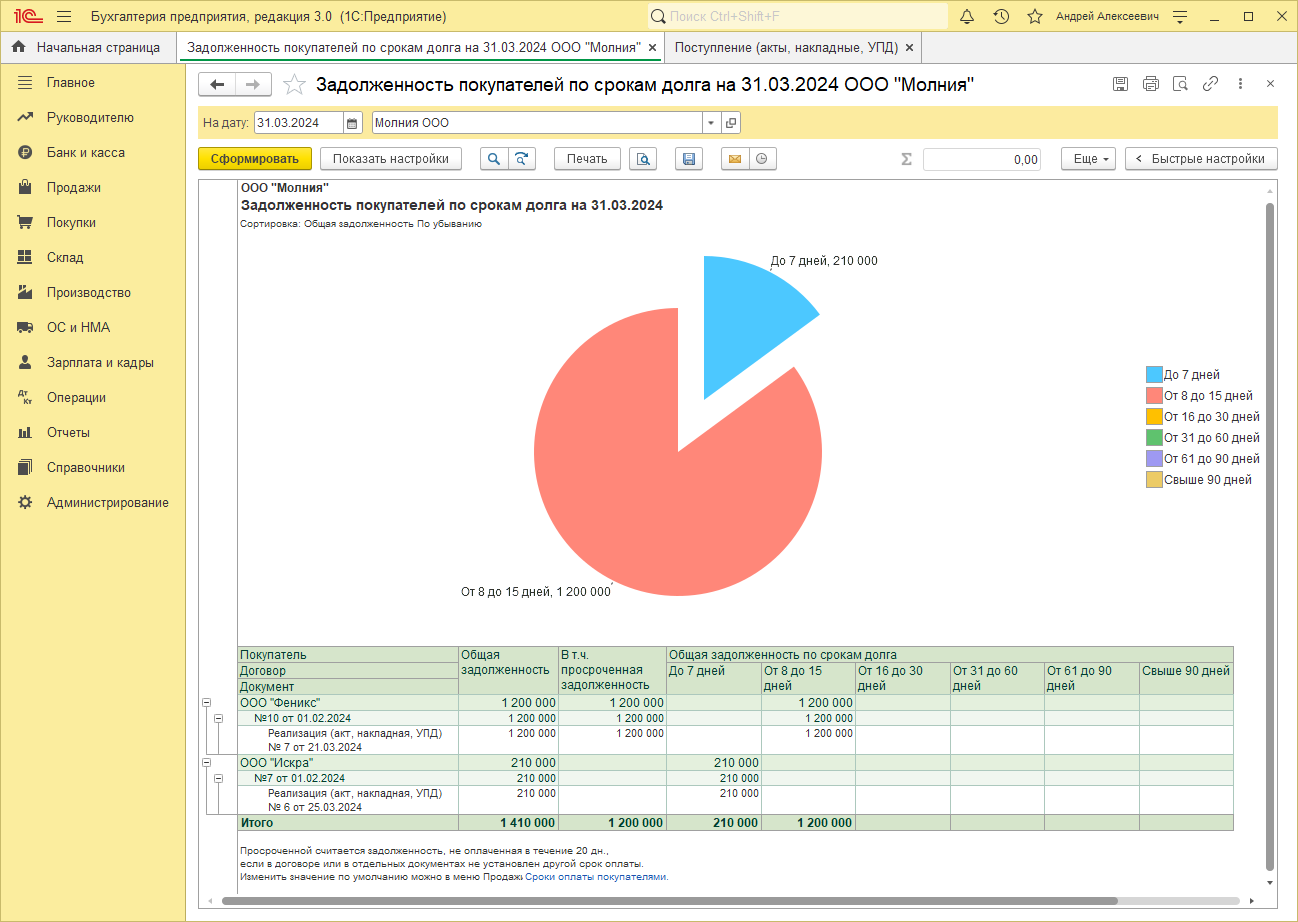Save report using the diskette toolbar icon
The height and width of the screenshot is (922, 1298).
tap(687, 159)
